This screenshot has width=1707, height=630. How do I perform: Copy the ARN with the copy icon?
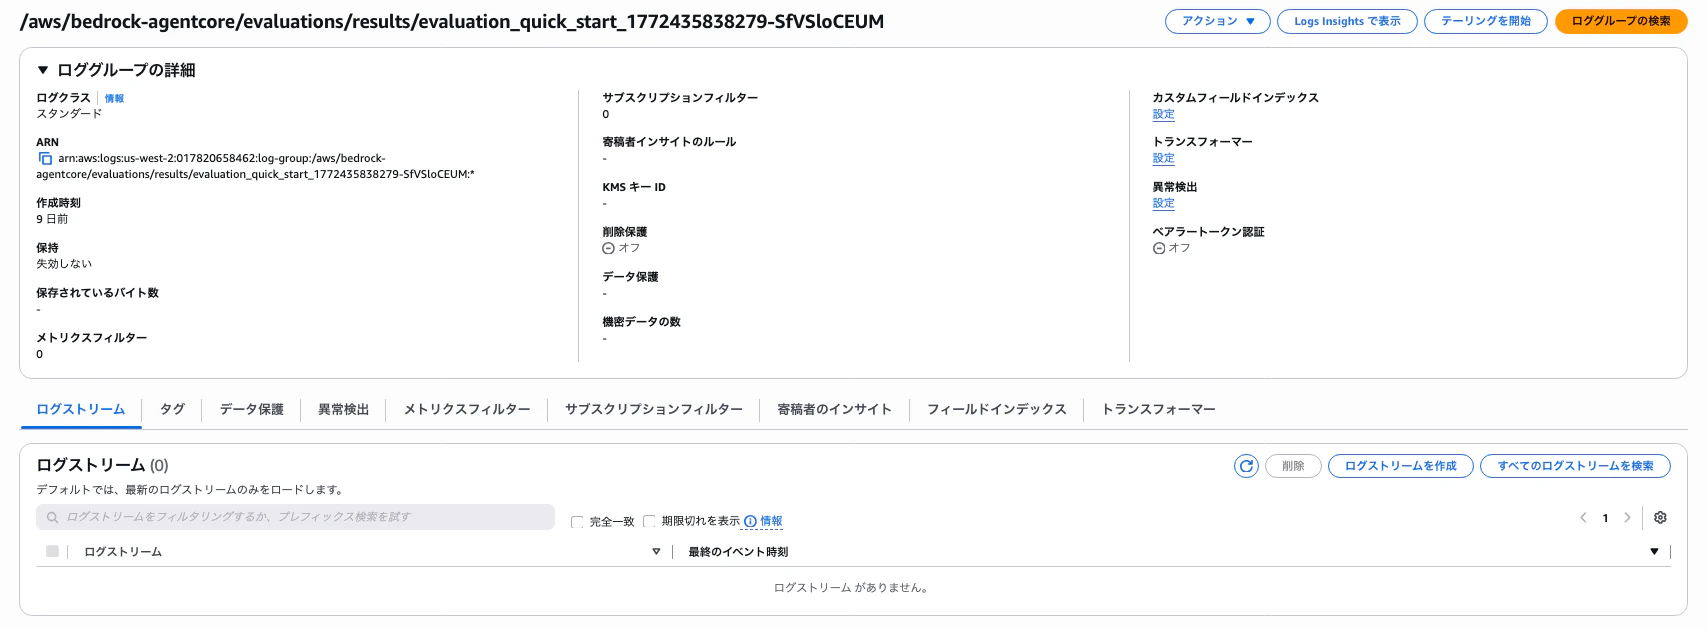point(45,158)
